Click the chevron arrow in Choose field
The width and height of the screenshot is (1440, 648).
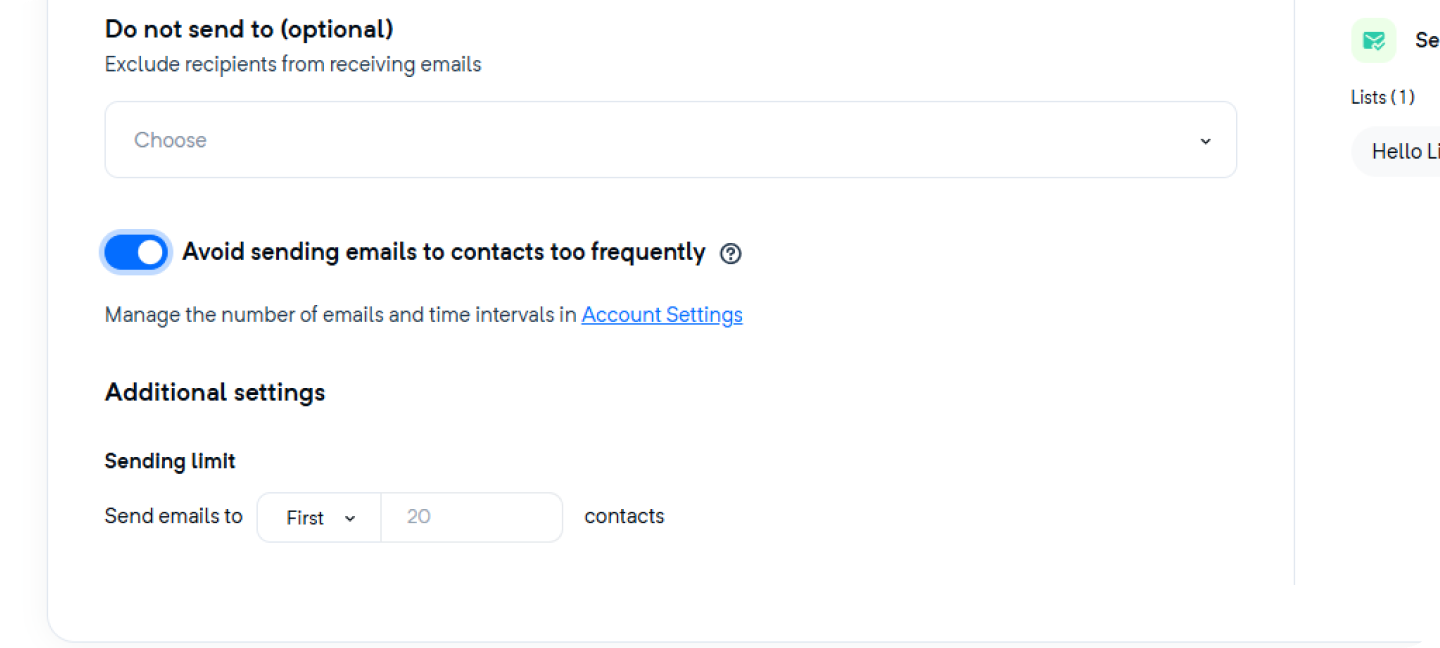(x=1205, y=141)
